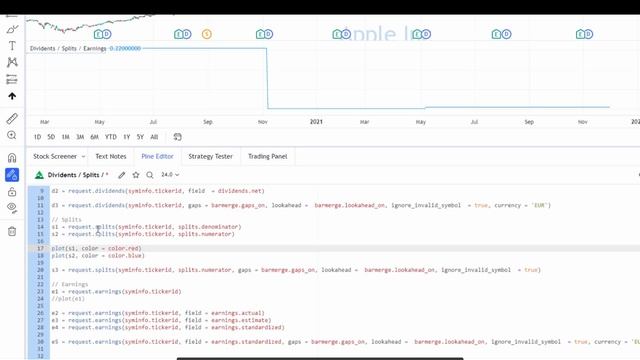640x360 pixels.
Task: Set chart range to 3M
Action: point(80,137)
